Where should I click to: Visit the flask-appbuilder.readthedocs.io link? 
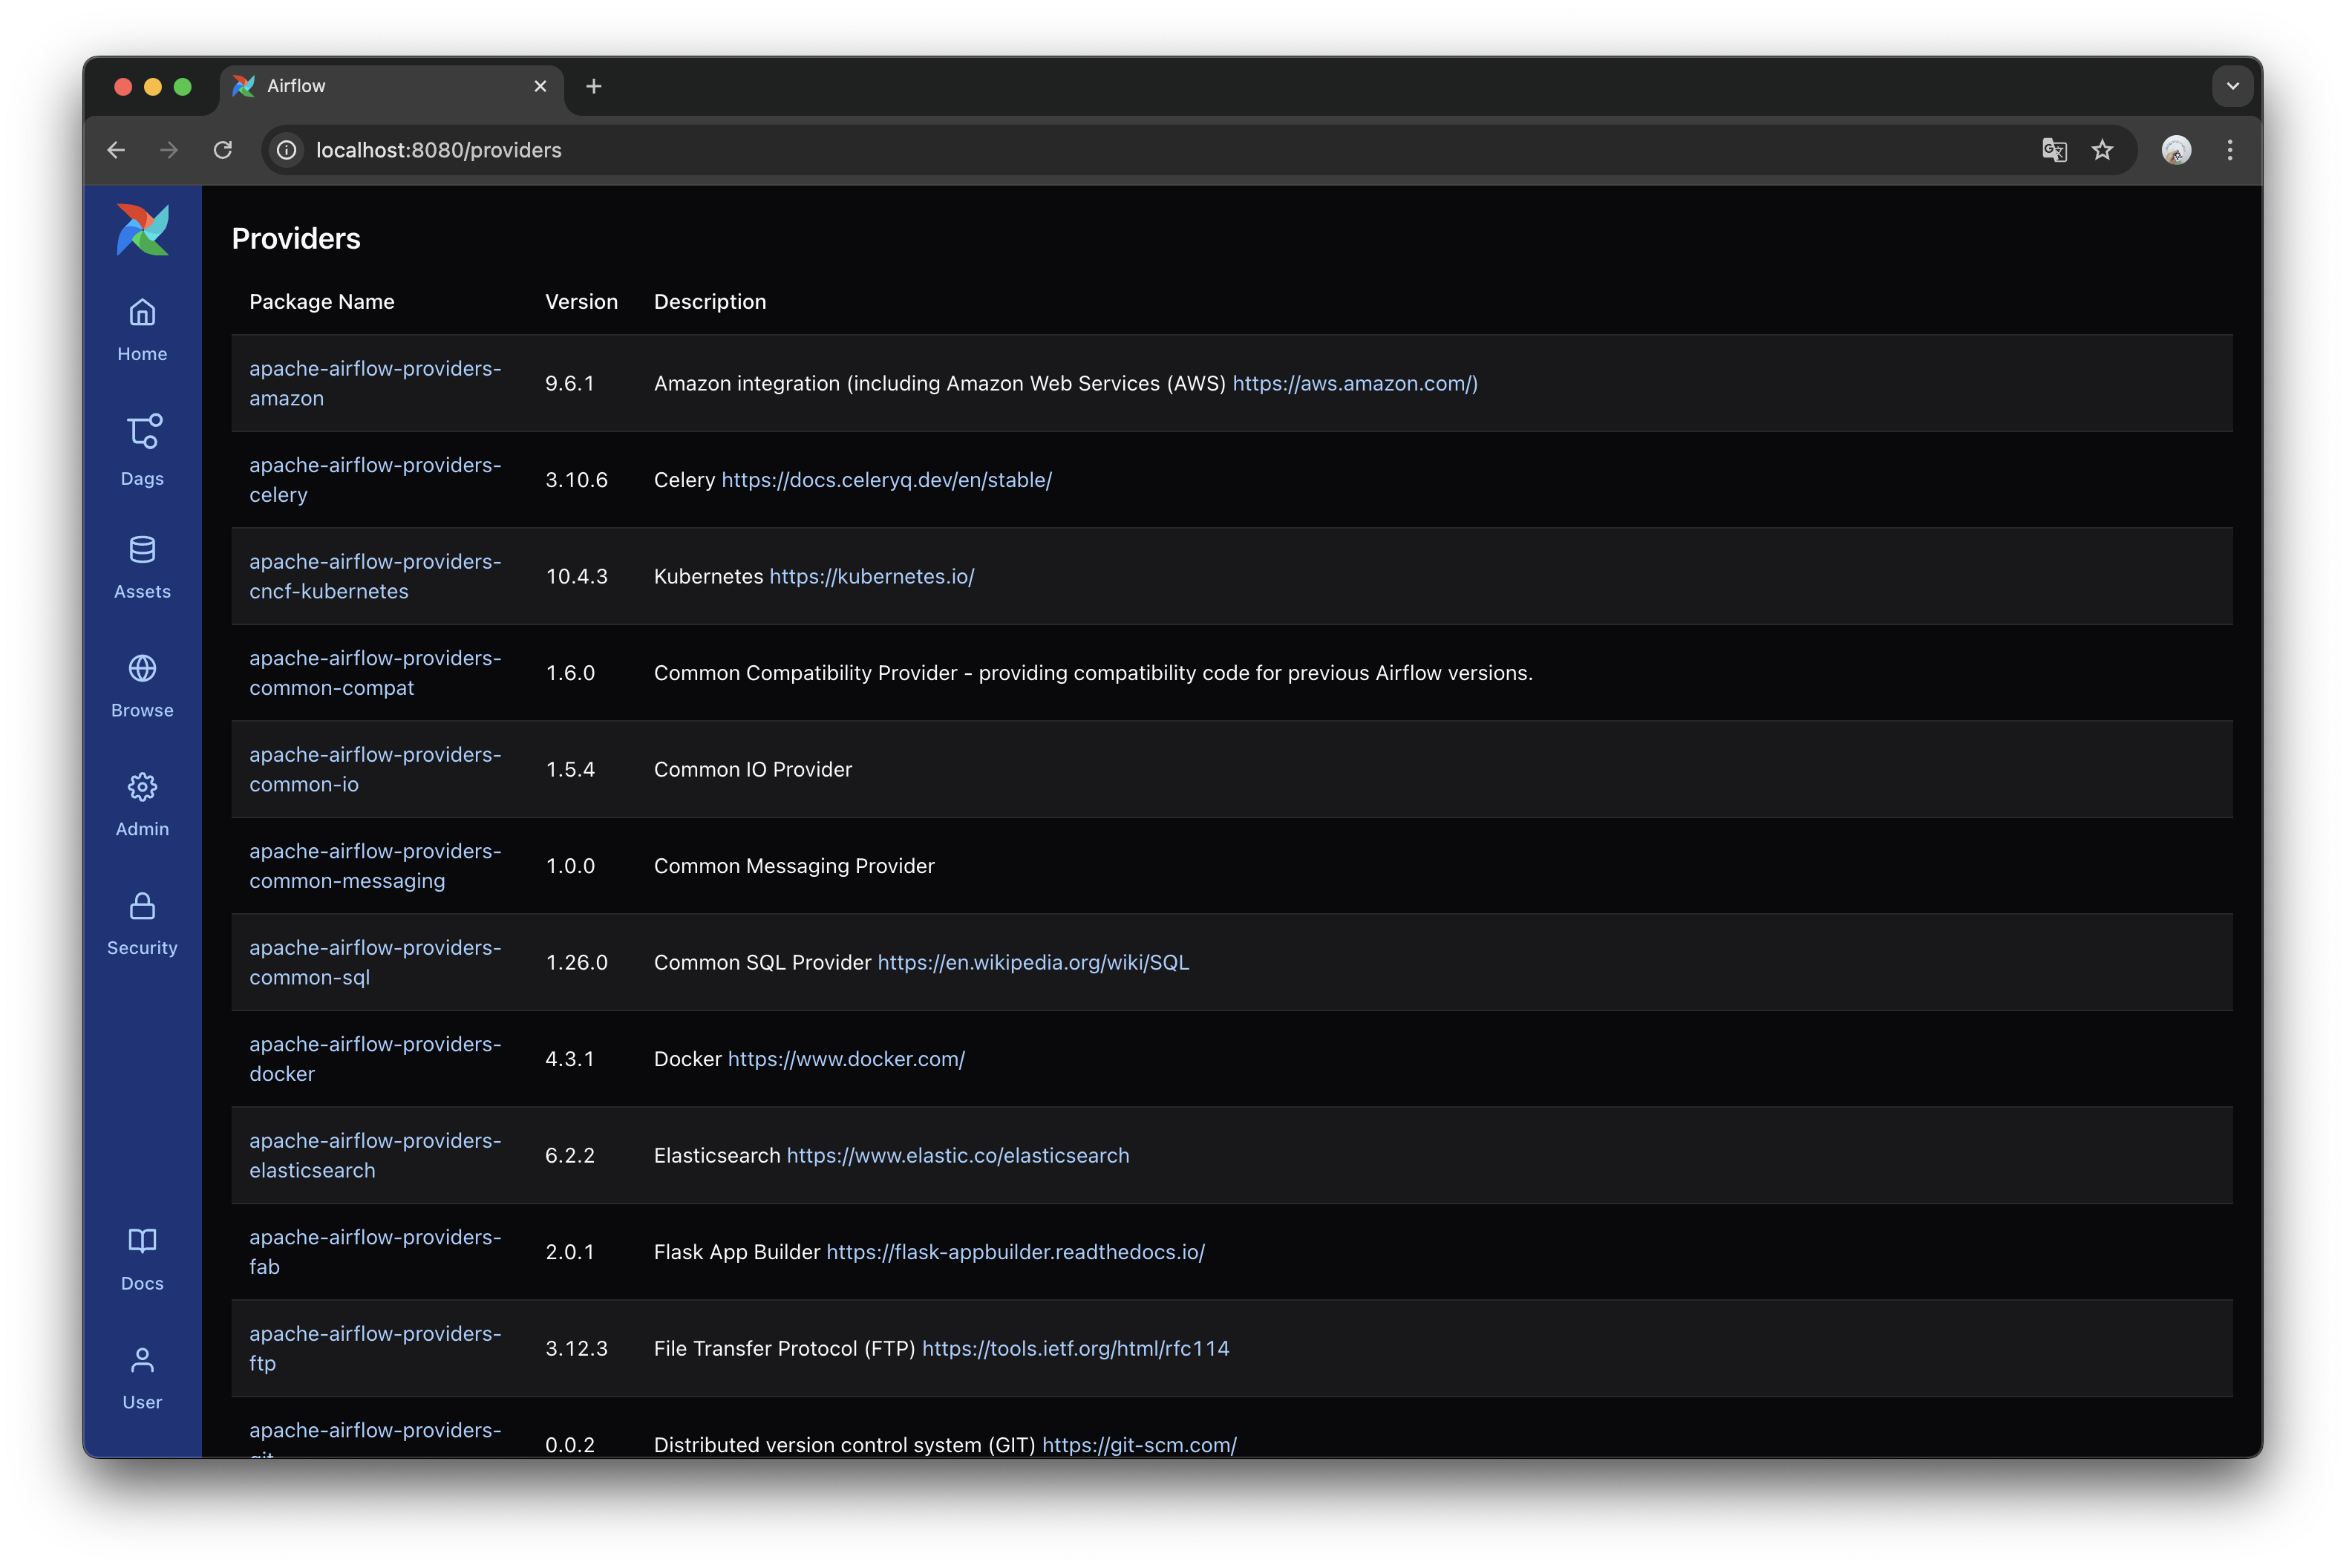pos(1015,1252)
